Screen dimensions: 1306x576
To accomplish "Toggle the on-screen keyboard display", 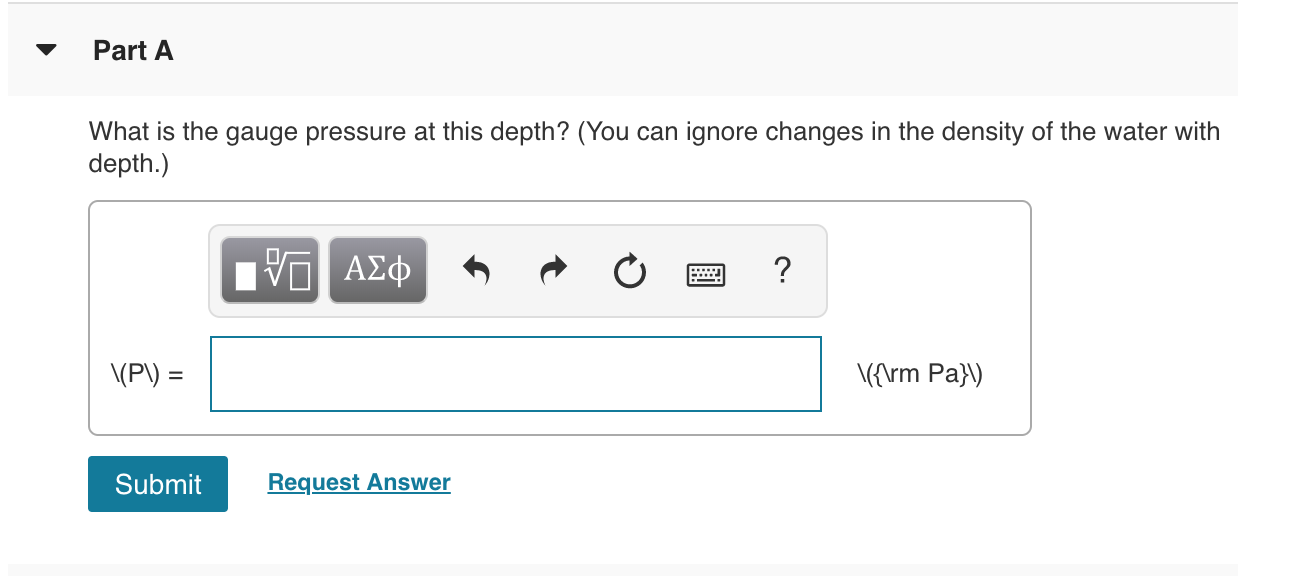I will pos(705,272).
